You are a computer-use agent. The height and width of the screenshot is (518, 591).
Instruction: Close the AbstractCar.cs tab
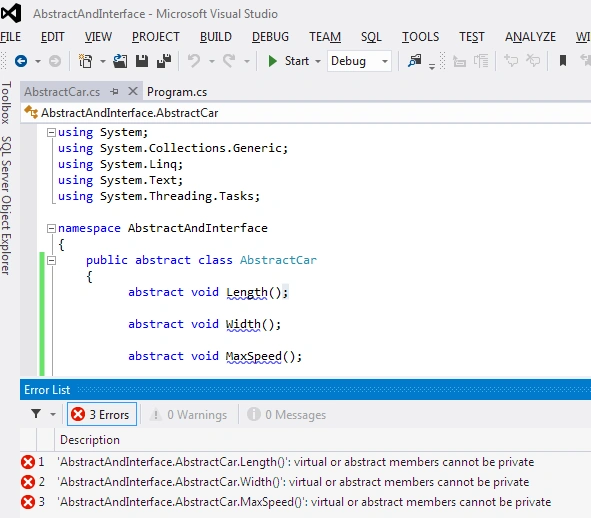133,91
